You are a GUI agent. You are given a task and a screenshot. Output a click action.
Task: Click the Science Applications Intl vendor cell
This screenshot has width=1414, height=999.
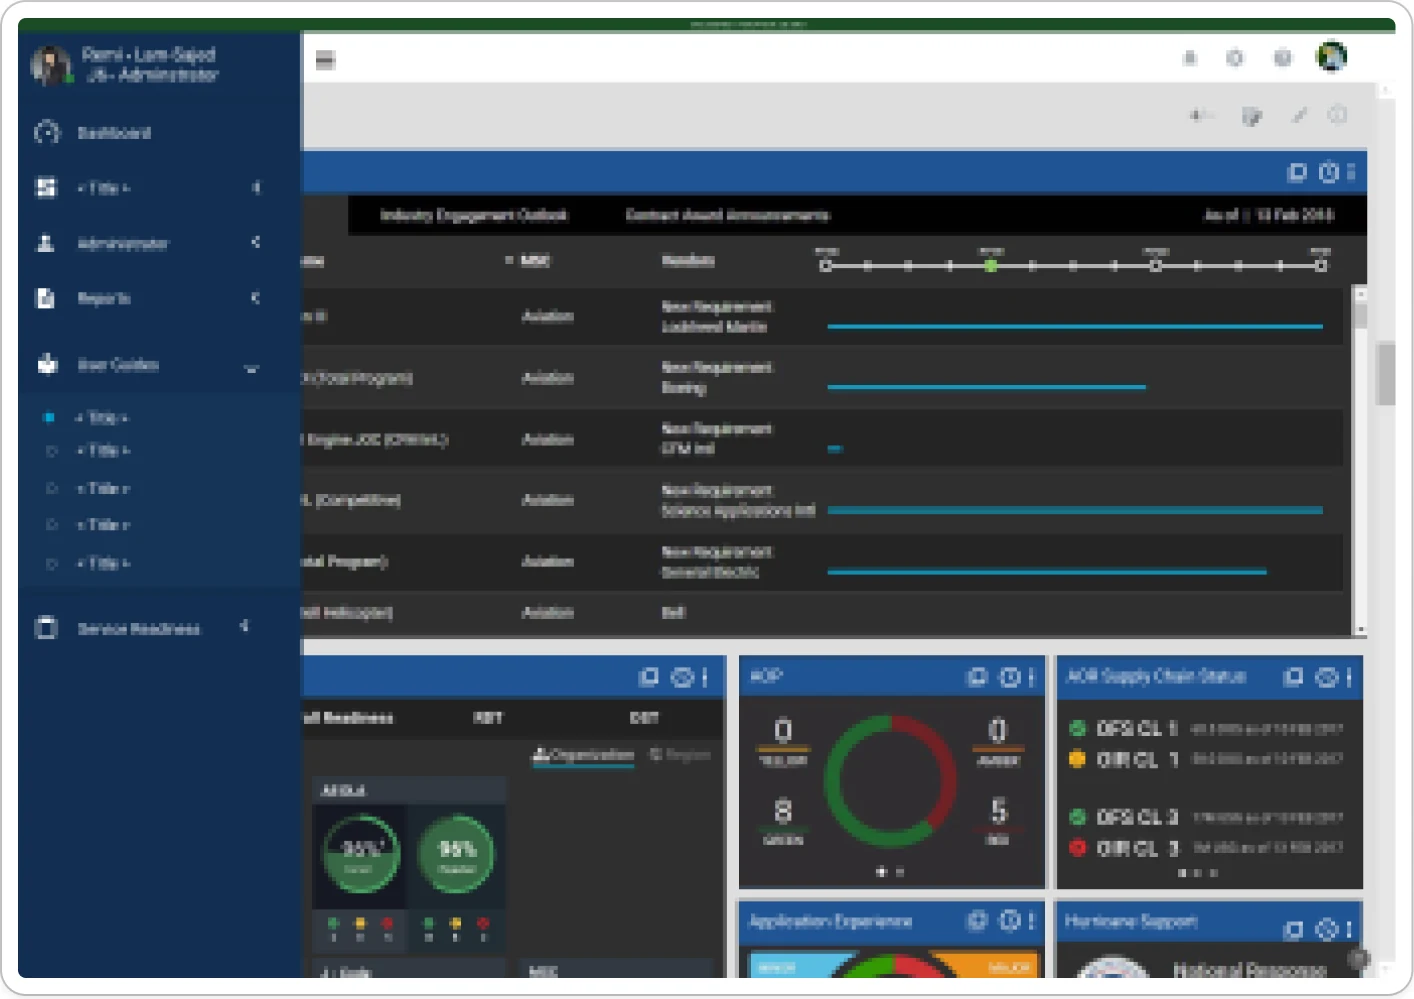738,510
